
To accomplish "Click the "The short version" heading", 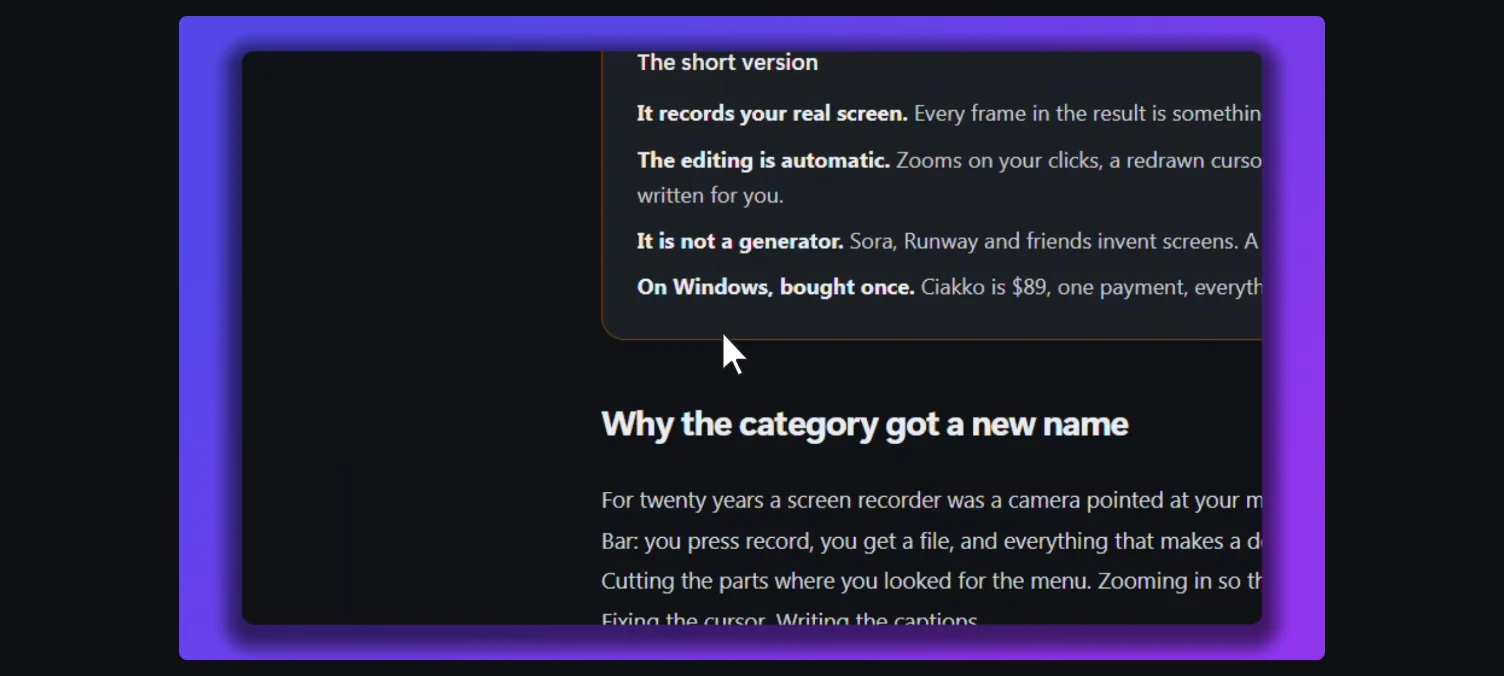I will [x=727, y=62].
